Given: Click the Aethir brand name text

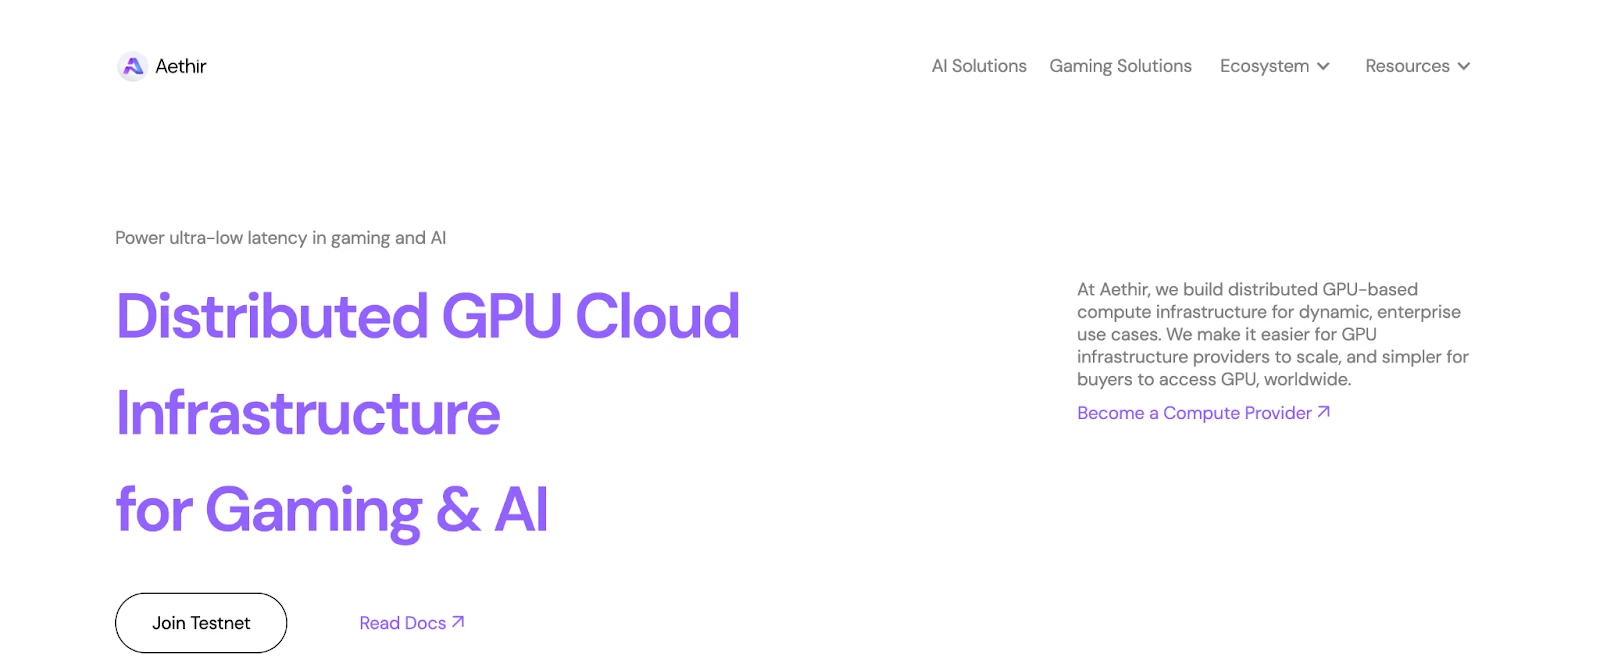Looking at the screenshot, I should coord(181,66).
